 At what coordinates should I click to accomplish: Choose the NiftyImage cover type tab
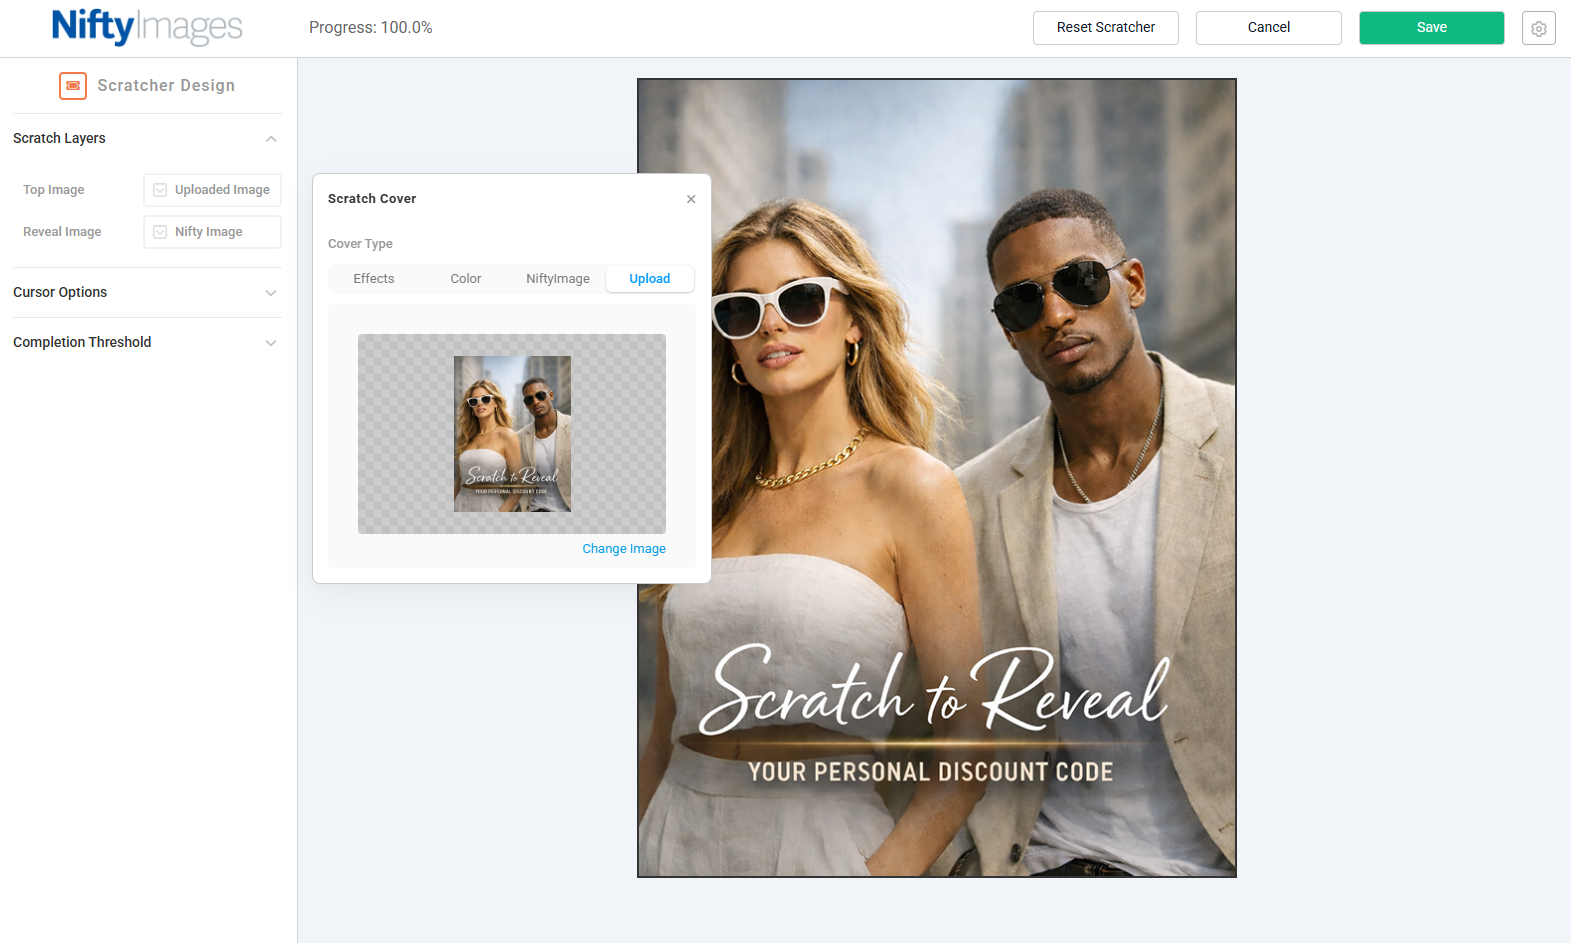click(558, 279)
